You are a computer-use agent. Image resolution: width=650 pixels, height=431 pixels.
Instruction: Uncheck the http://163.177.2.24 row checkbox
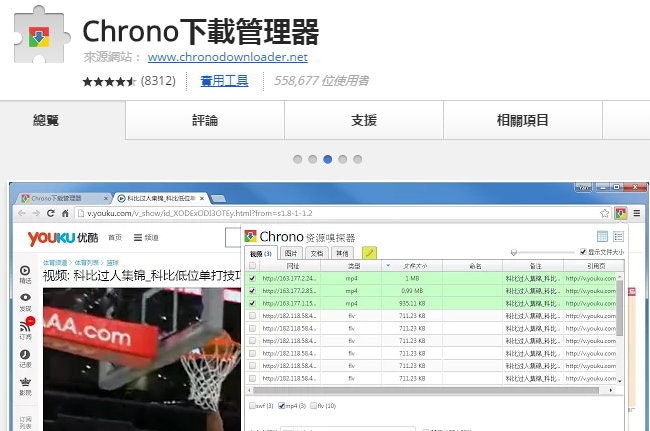coord(252,278)
